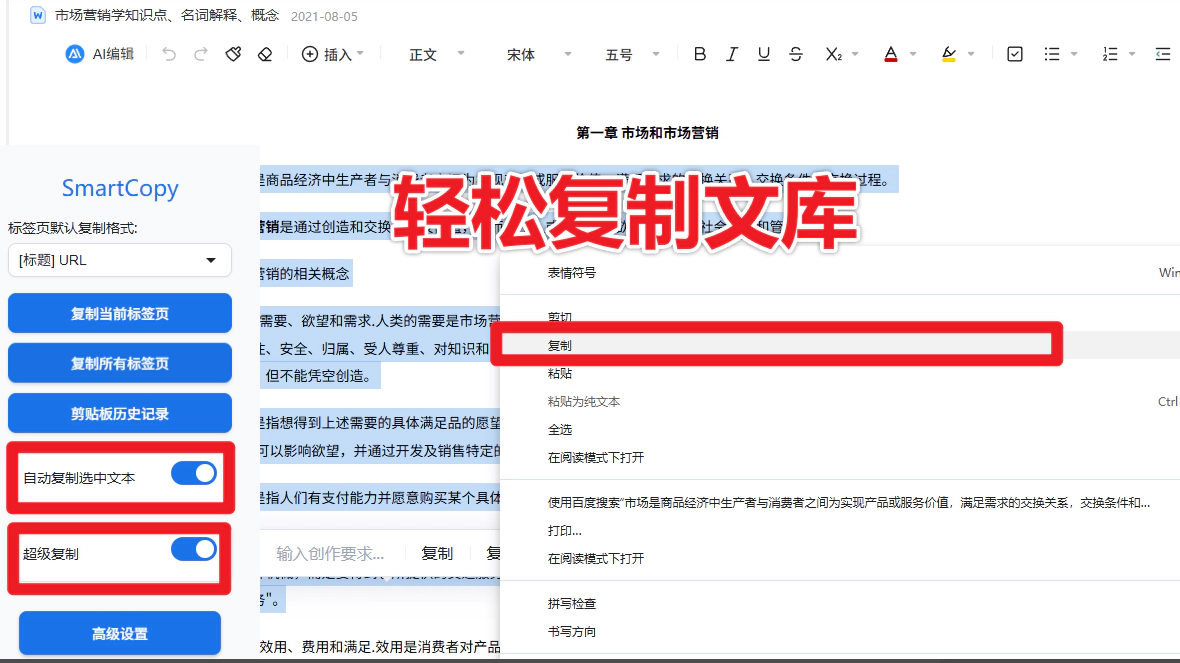Click the undo arrow icon
The width and height of the screenshot is (1180, 663).
[169, 54]
